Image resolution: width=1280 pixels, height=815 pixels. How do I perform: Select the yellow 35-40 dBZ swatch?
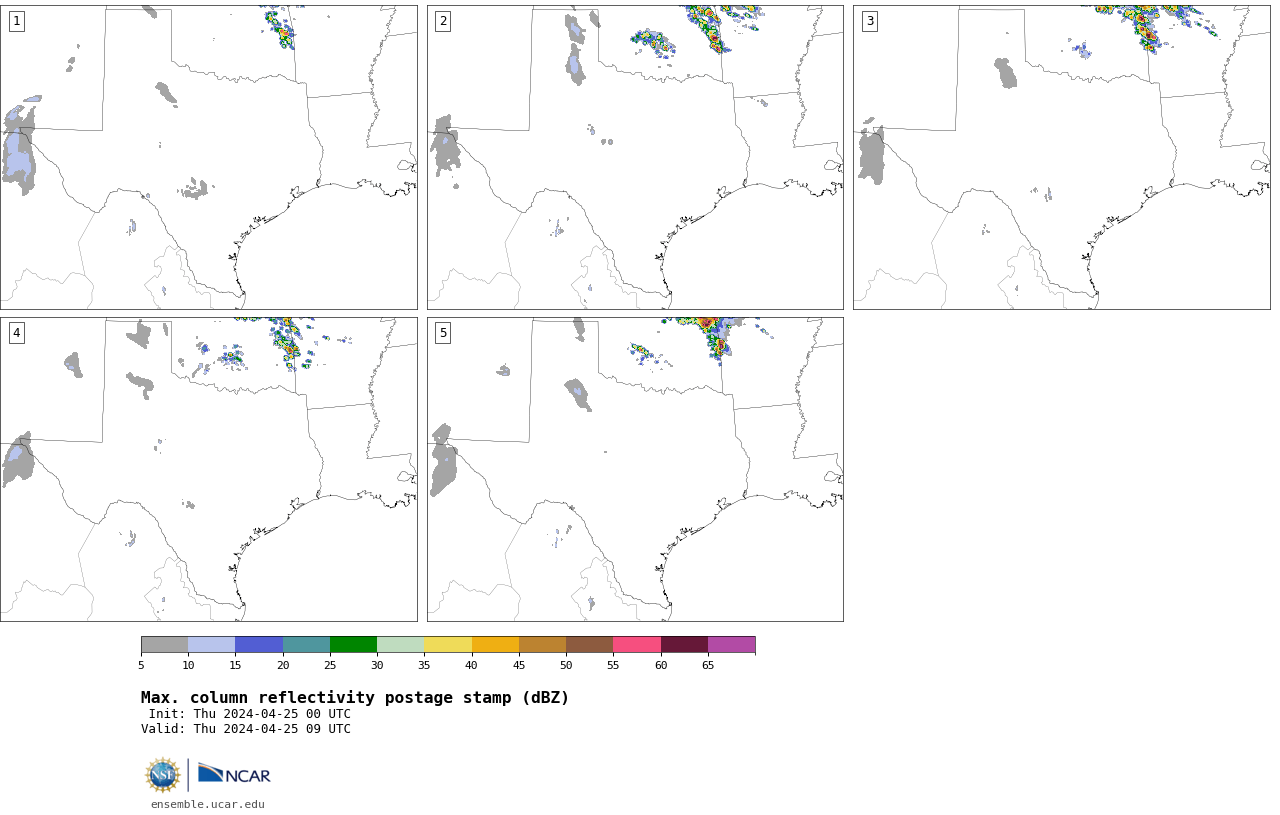448,644
